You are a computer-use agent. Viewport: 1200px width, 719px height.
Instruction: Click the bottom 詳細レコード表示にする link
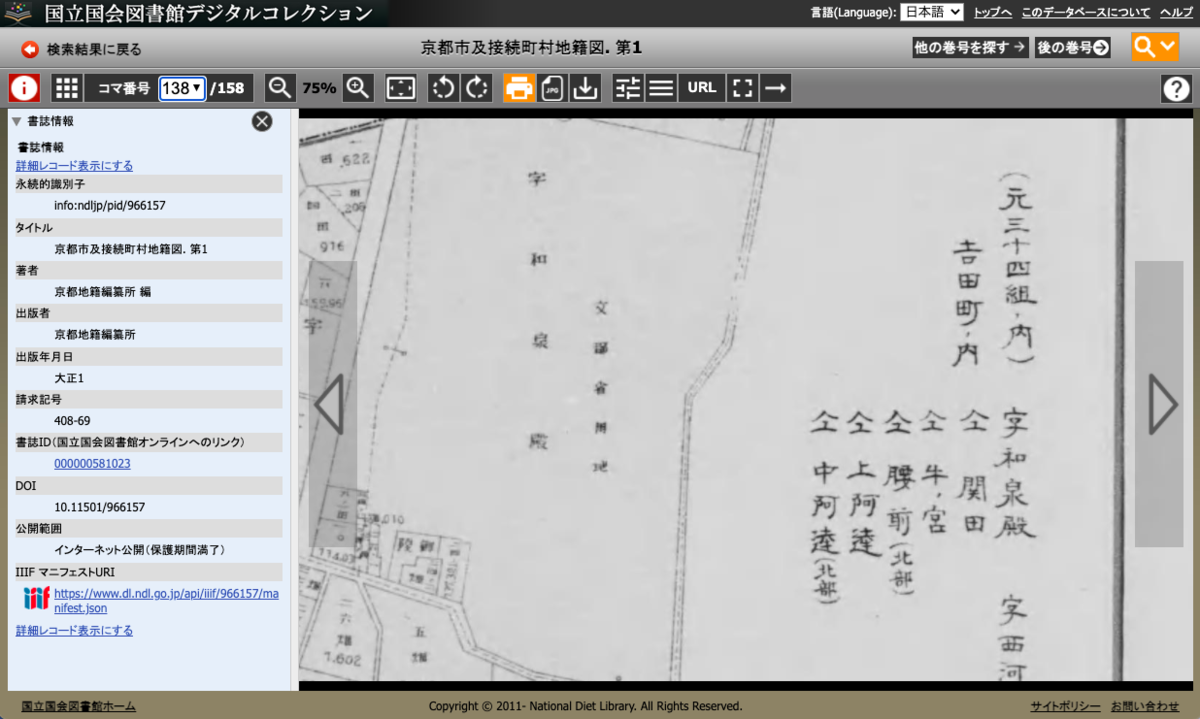pyautogui.click(x=74, y=631)
